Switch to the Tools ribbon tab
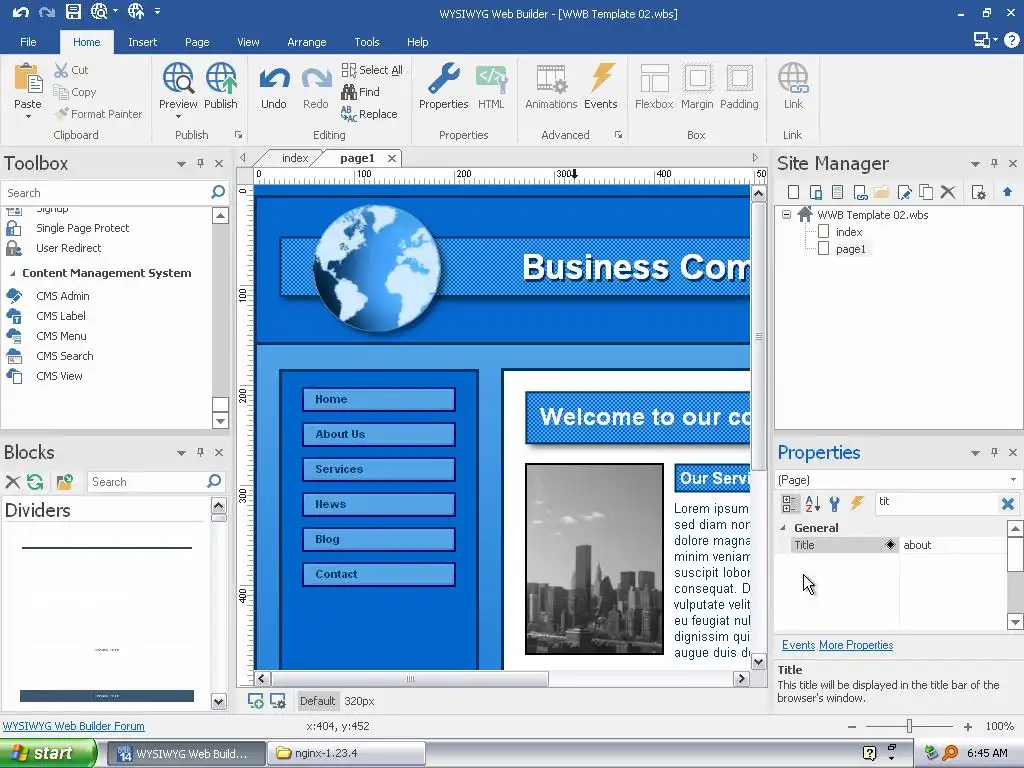 (x=366, y=42)
